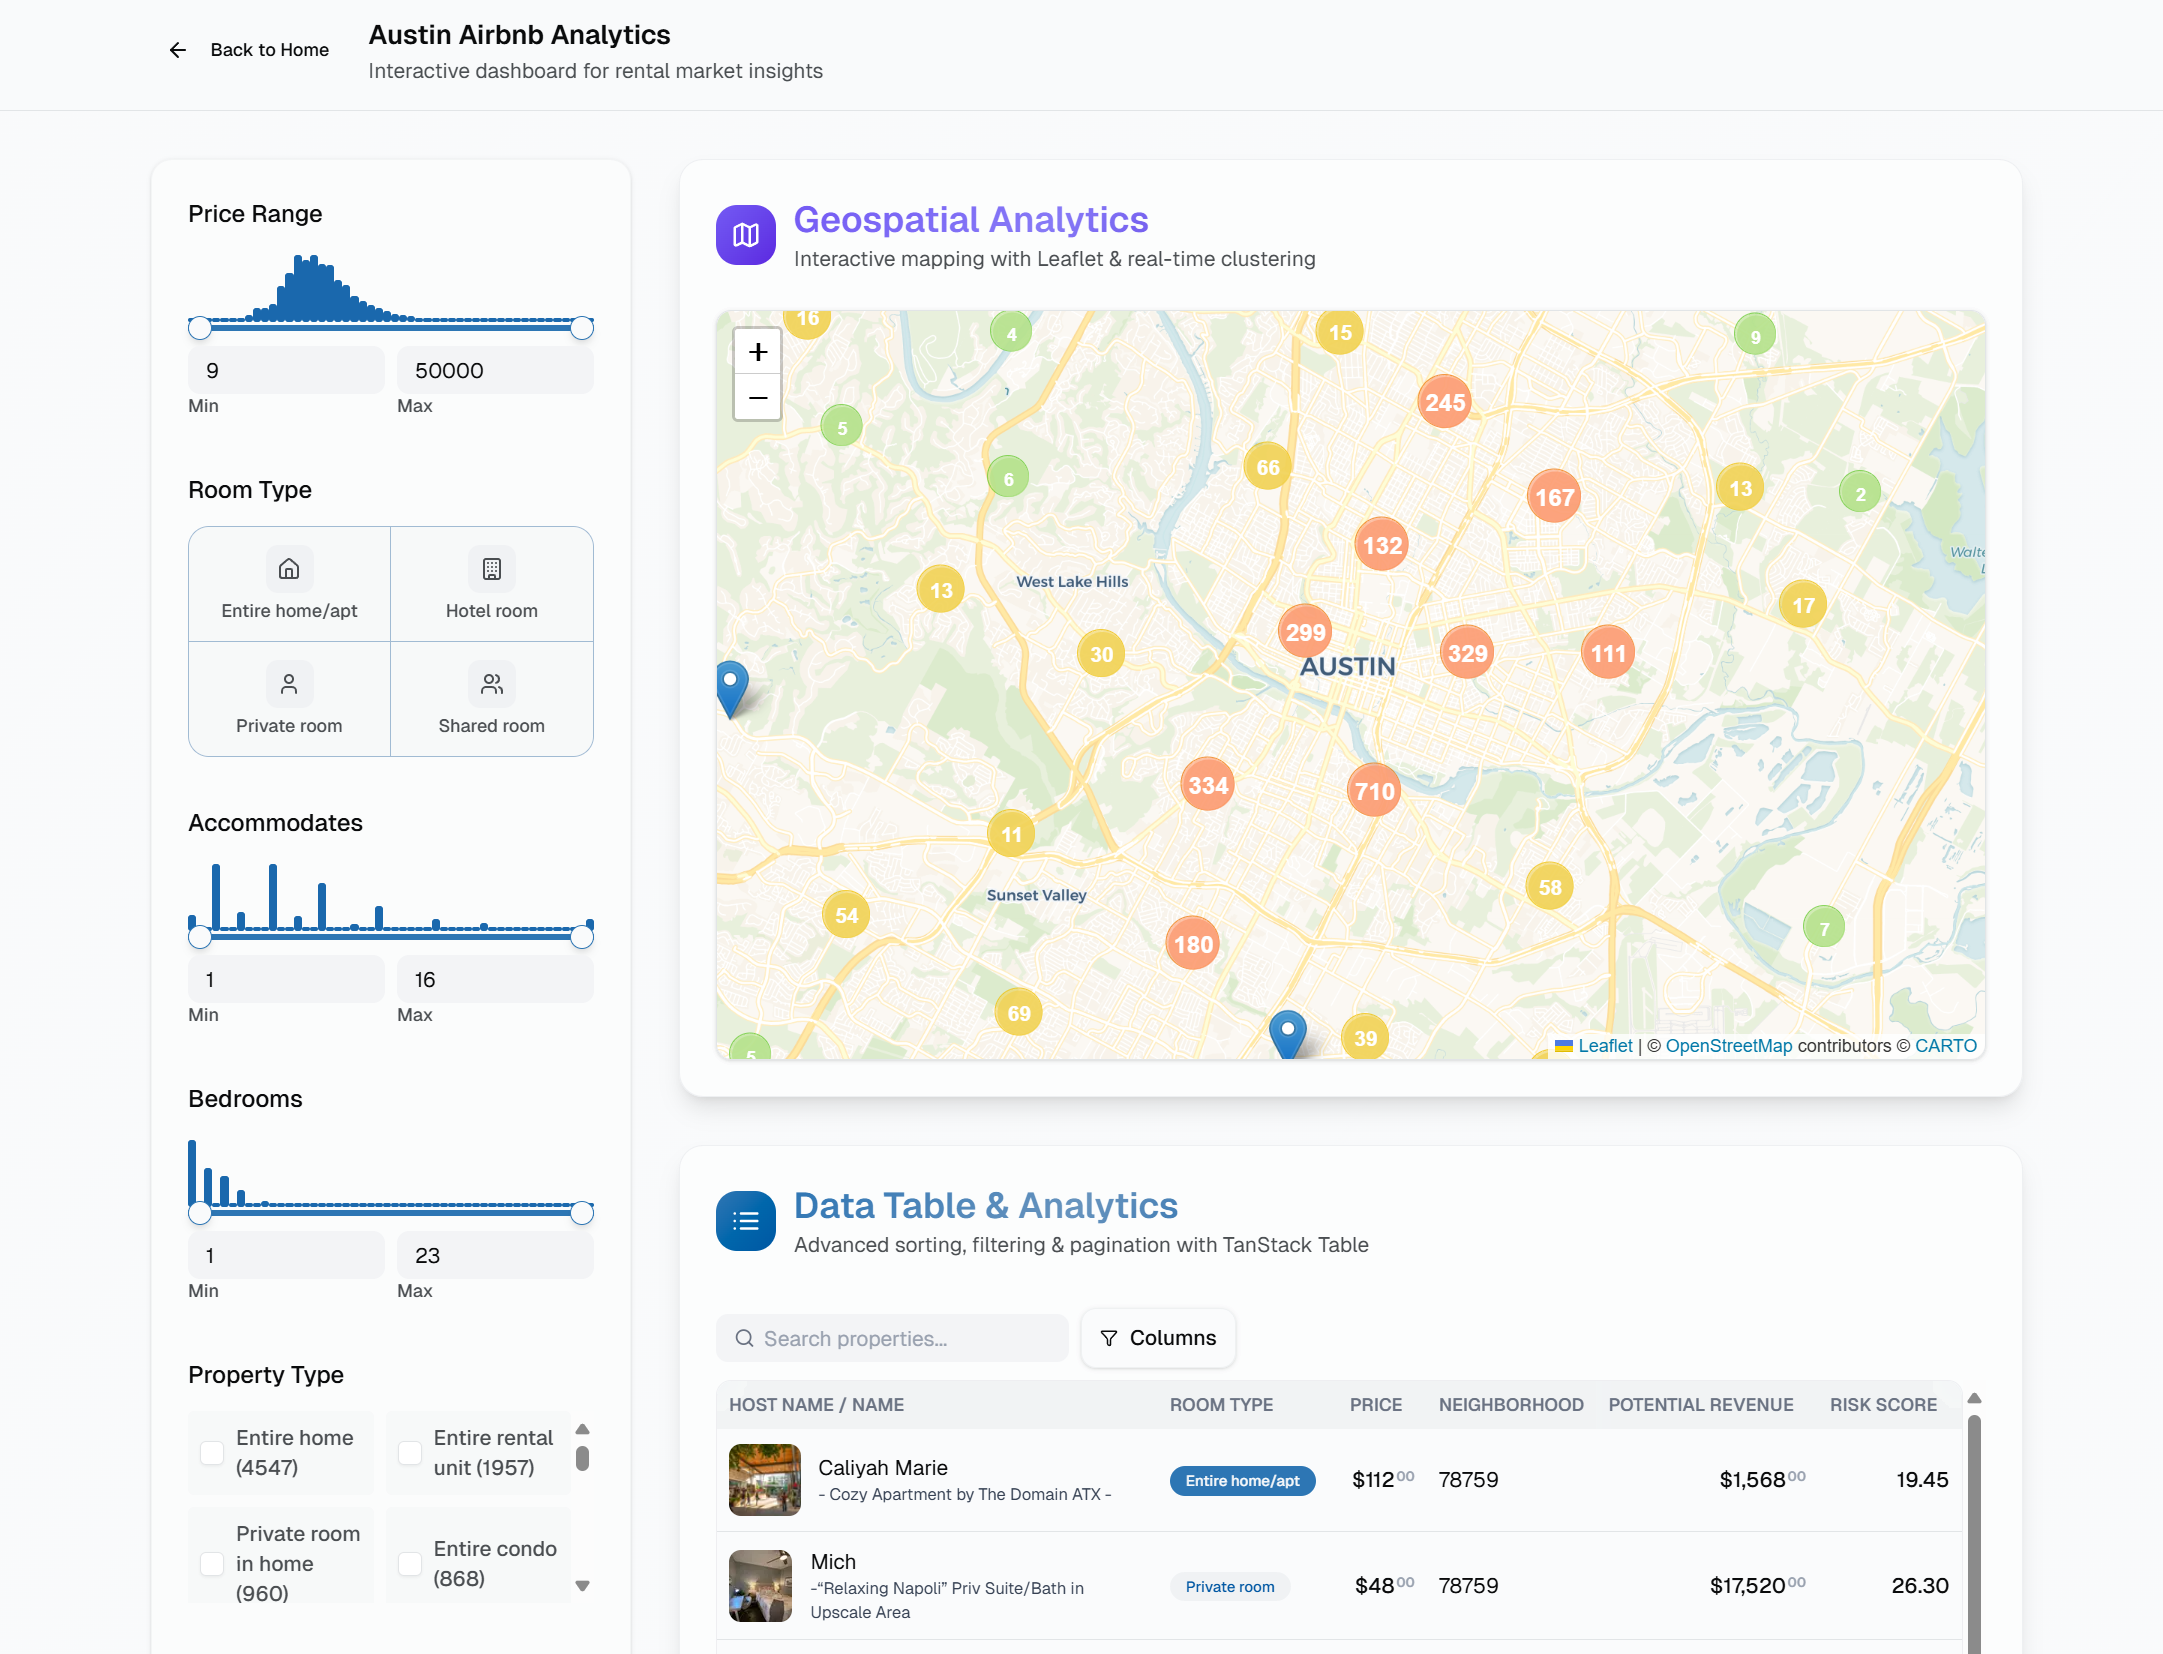Click the Price Range Max input showing 50000
2163x1654 pixels.
click(495, 370)
